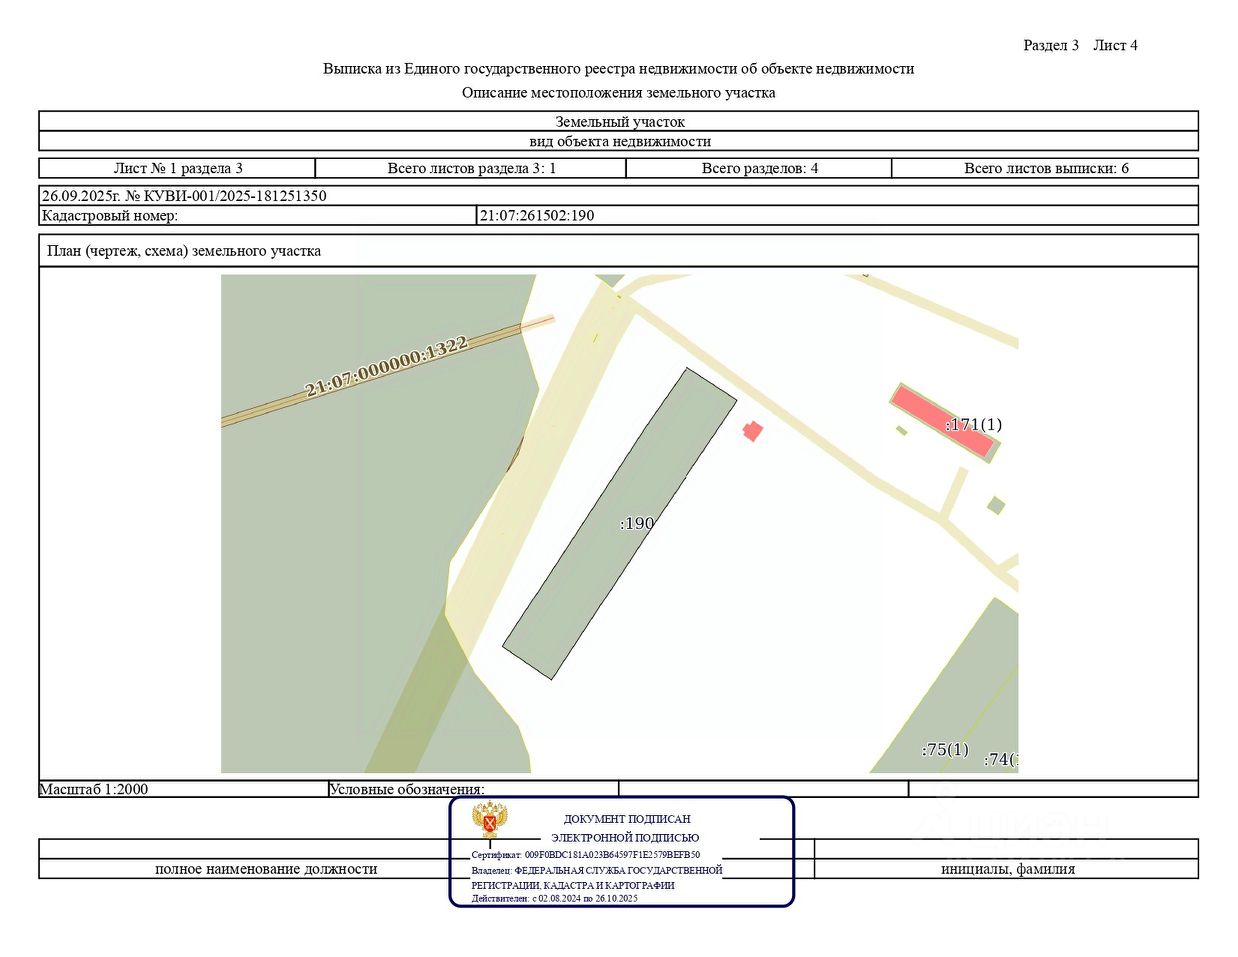Viewport: 1238px width, 957px height.
Task: Select the cell 'Лист № 1 раздела 3'
Action: 178,168
